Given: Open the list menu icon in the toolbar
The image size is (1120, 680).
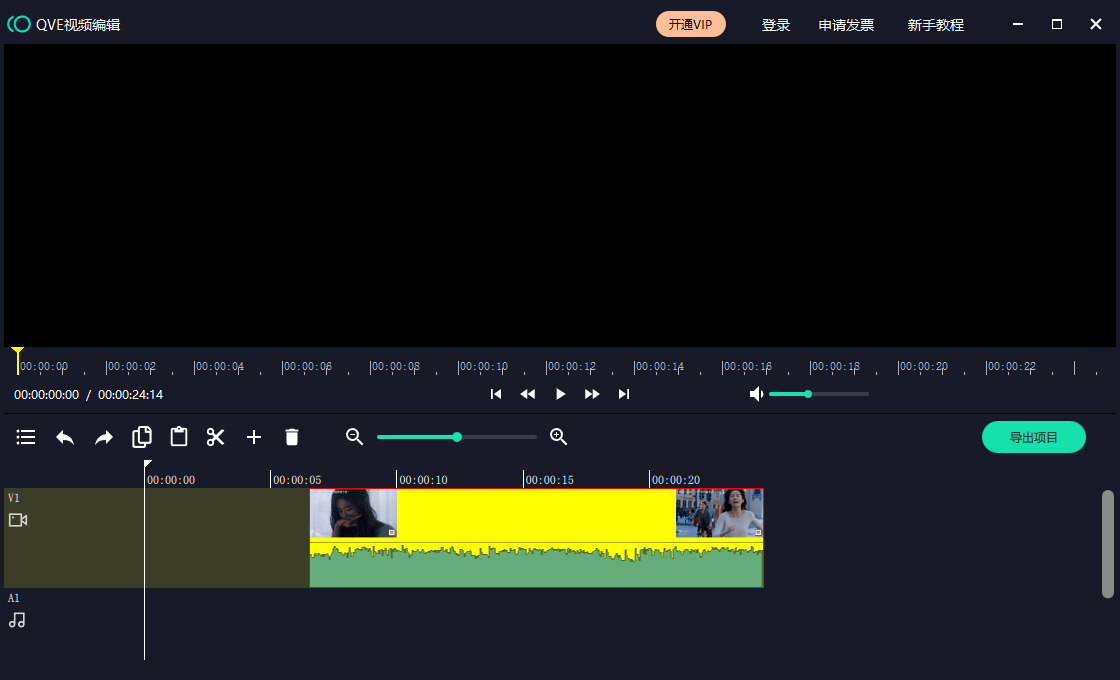Looking at the screenshot, I should point(26,437).
